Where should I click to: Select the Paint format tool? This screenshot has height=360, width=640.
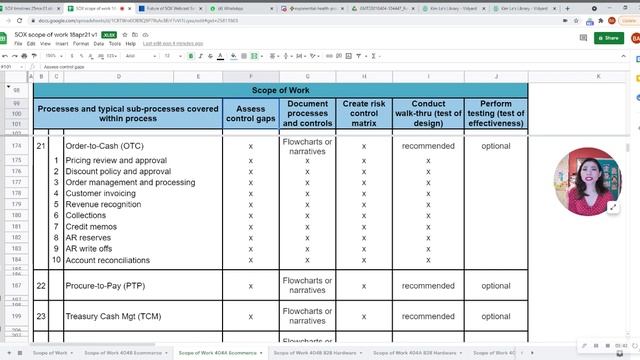point(34,56)
